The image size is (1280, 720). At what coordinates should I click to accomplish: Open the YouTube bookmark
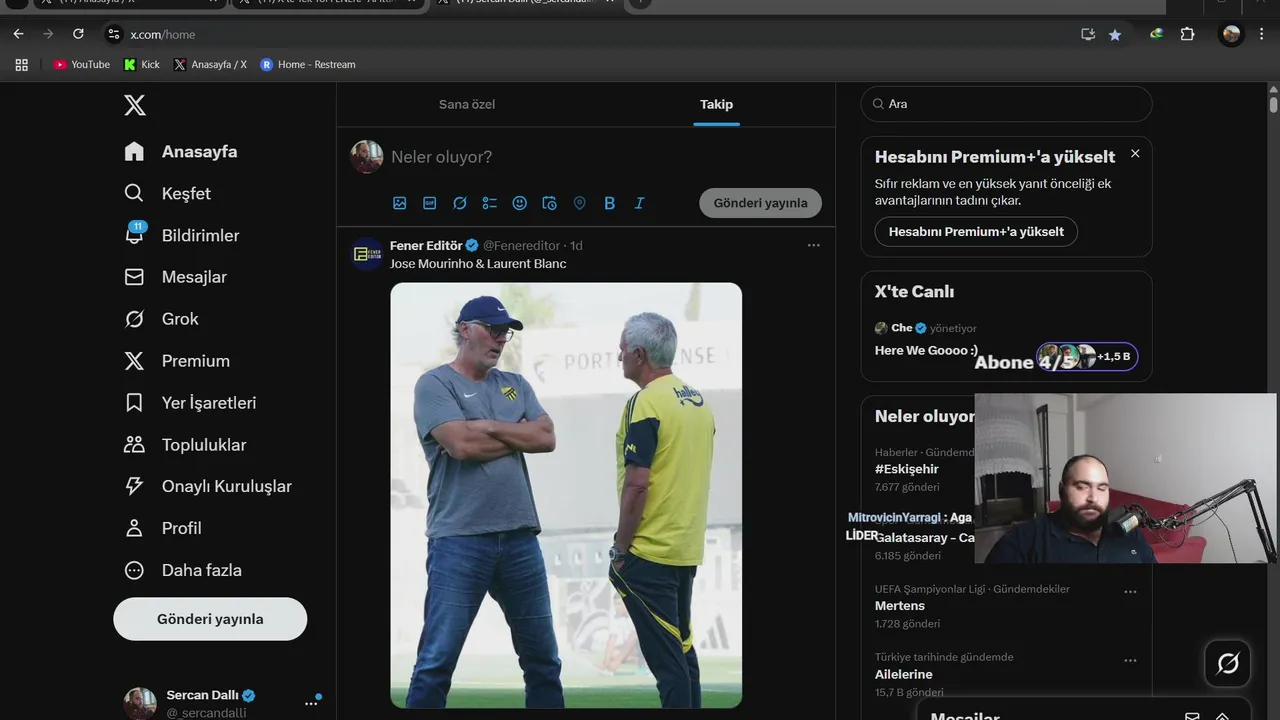[81, 64]
